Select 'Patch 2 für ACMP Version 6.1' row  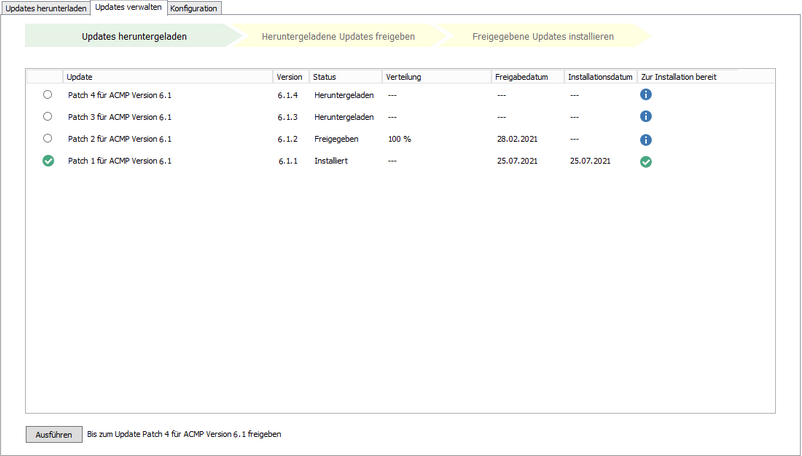(400, 139)
